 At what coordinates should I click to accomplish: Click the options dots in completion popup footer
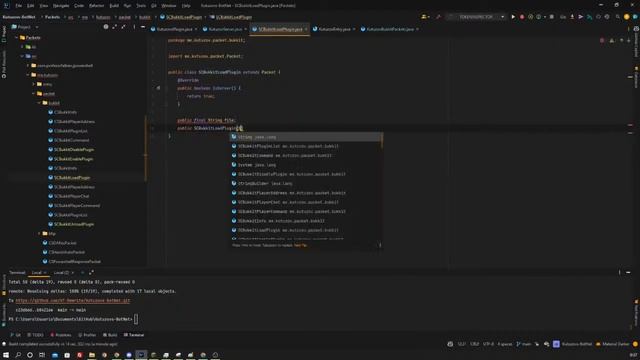tap(380, 245)
